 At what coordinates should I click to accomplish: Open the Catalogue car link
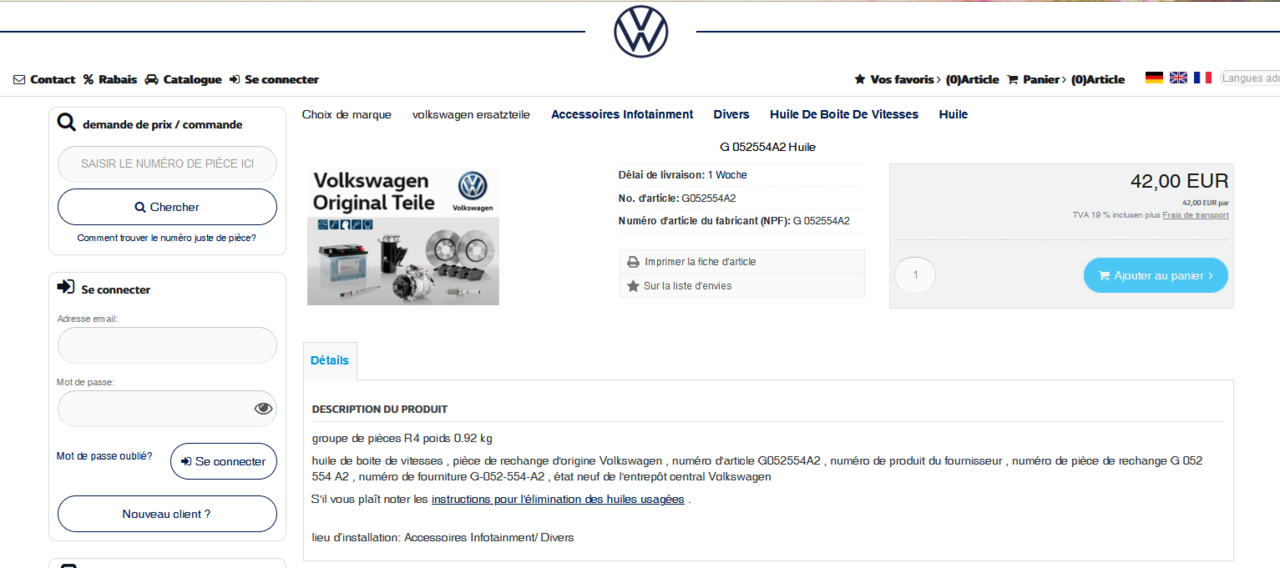pos(183,79)
